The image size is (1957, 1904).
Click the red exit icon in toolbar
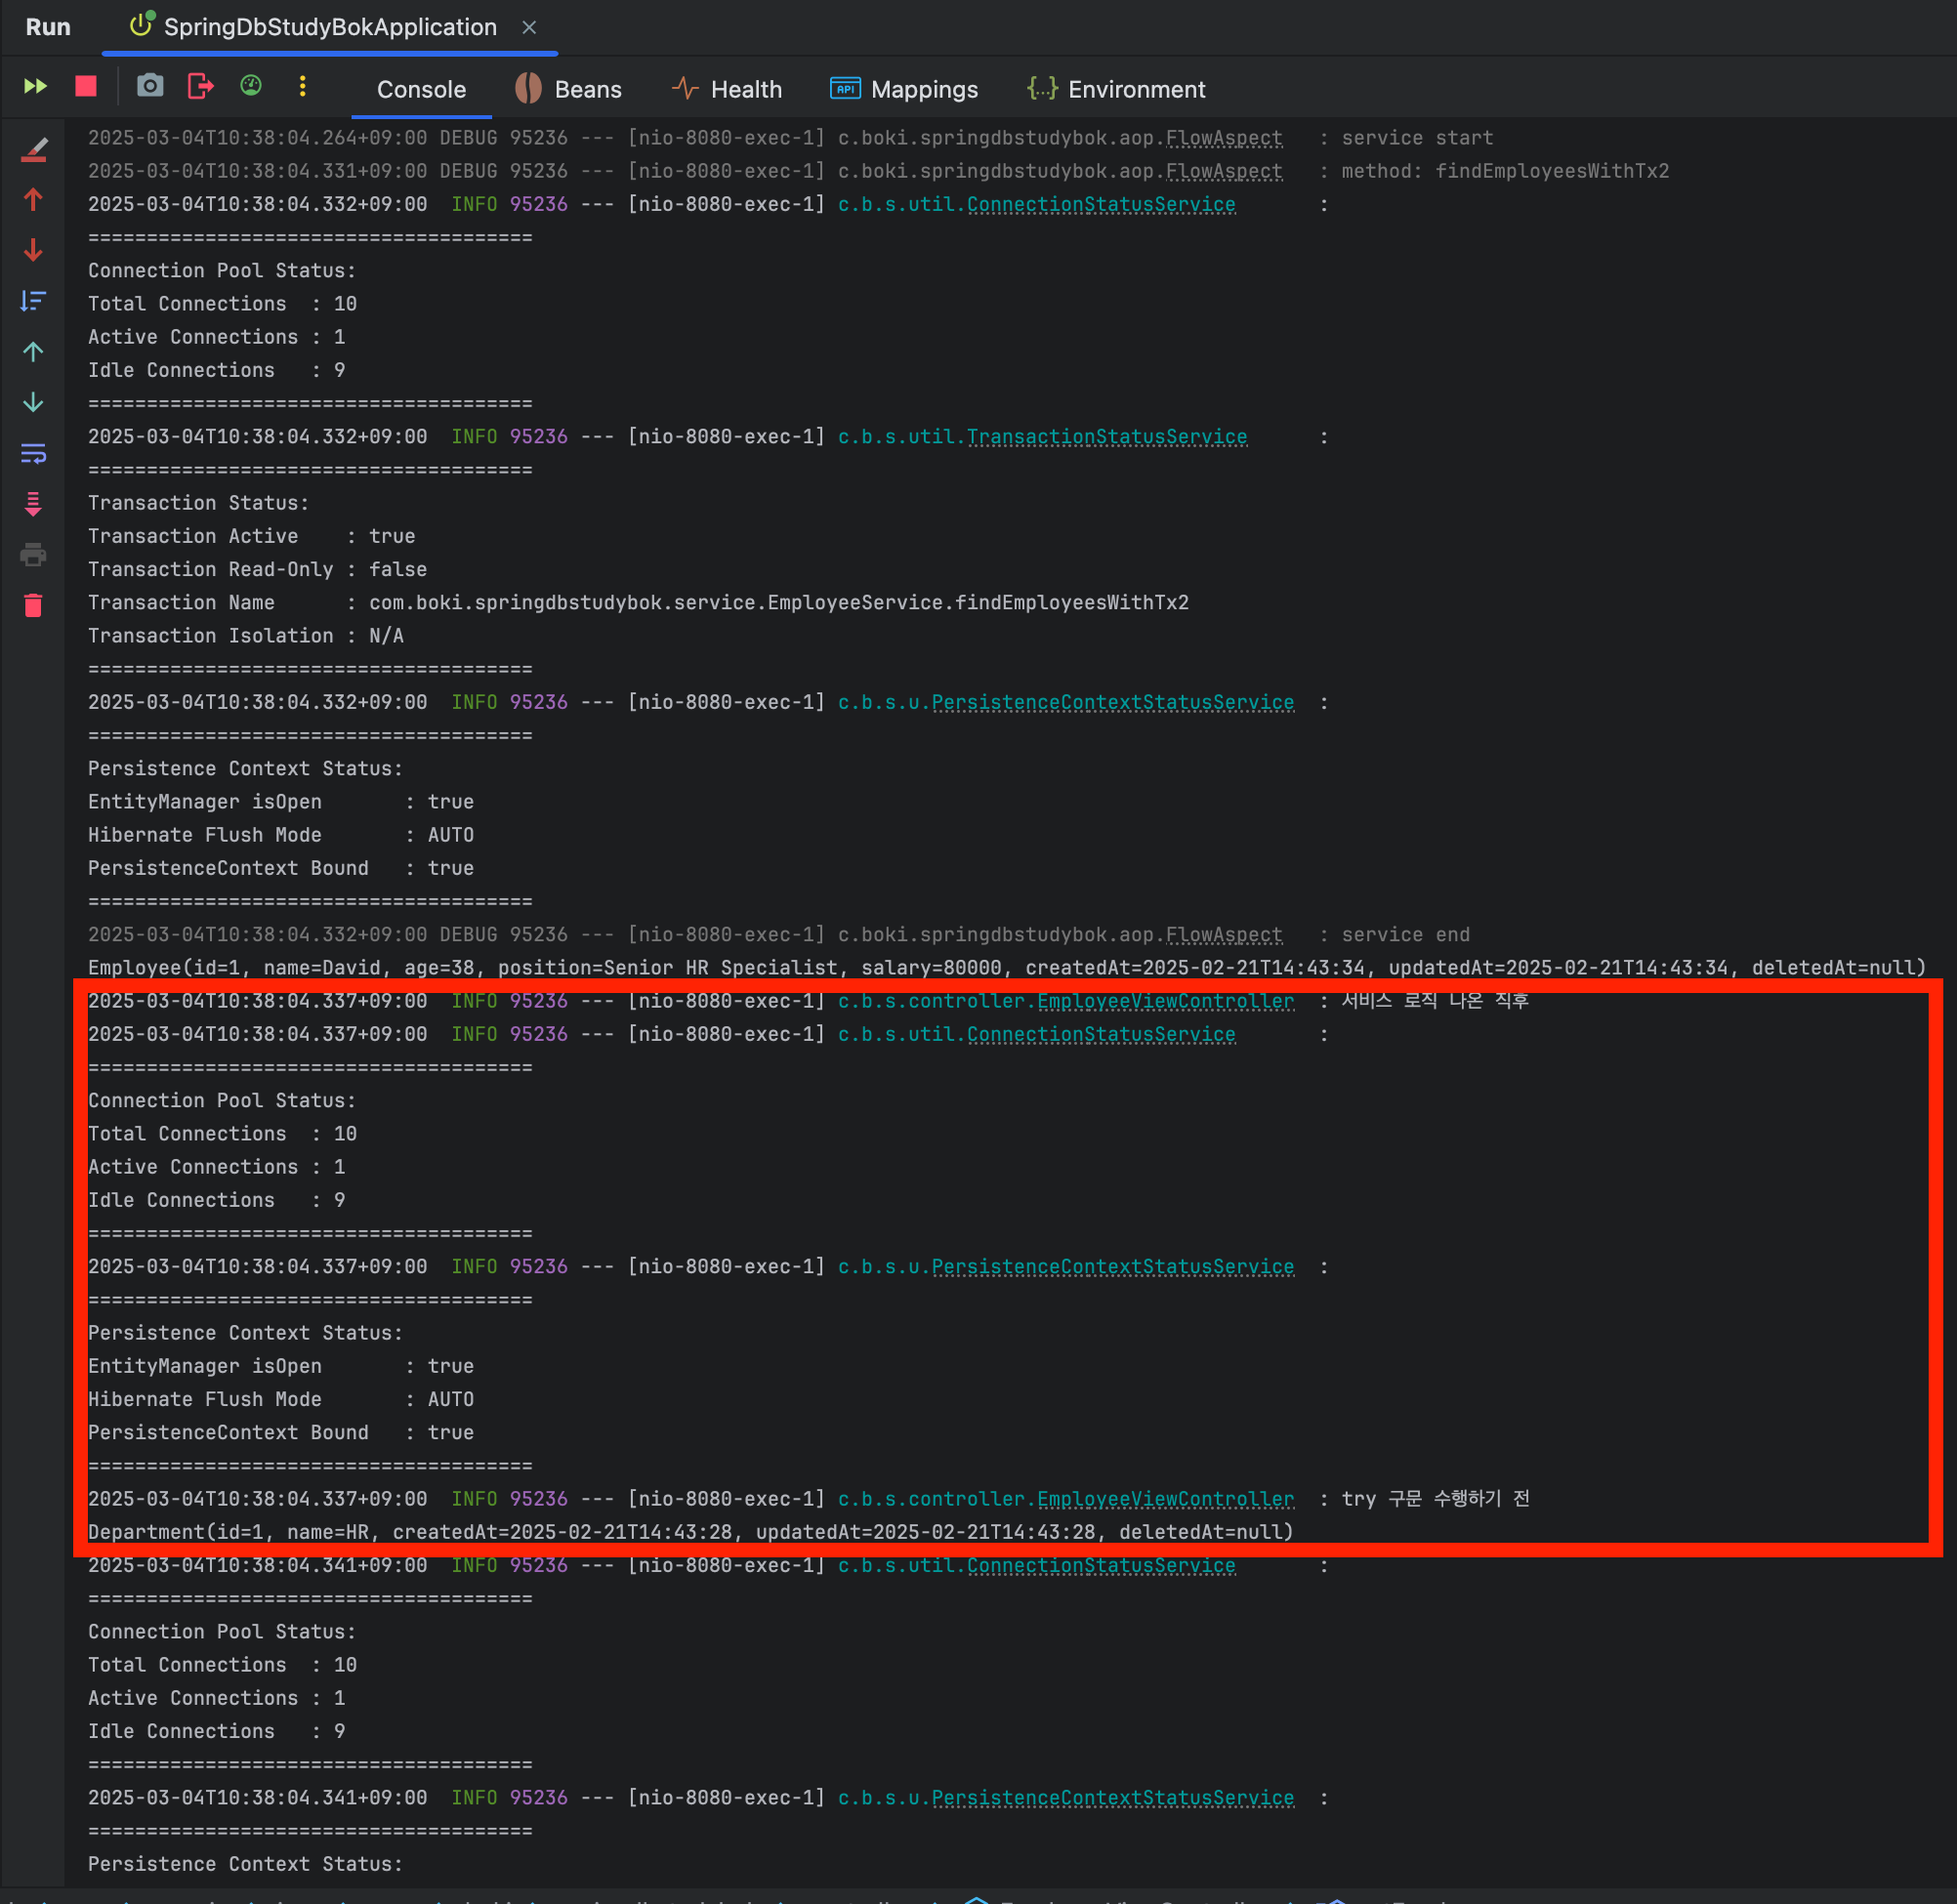(201, 87)
